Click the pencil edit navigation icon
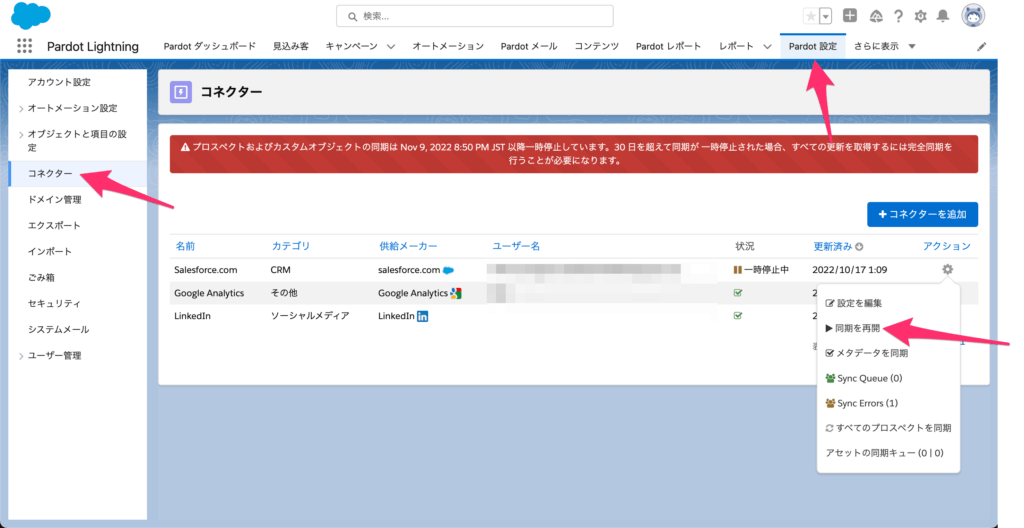1024x528 pixels. (x=982, y=46)
